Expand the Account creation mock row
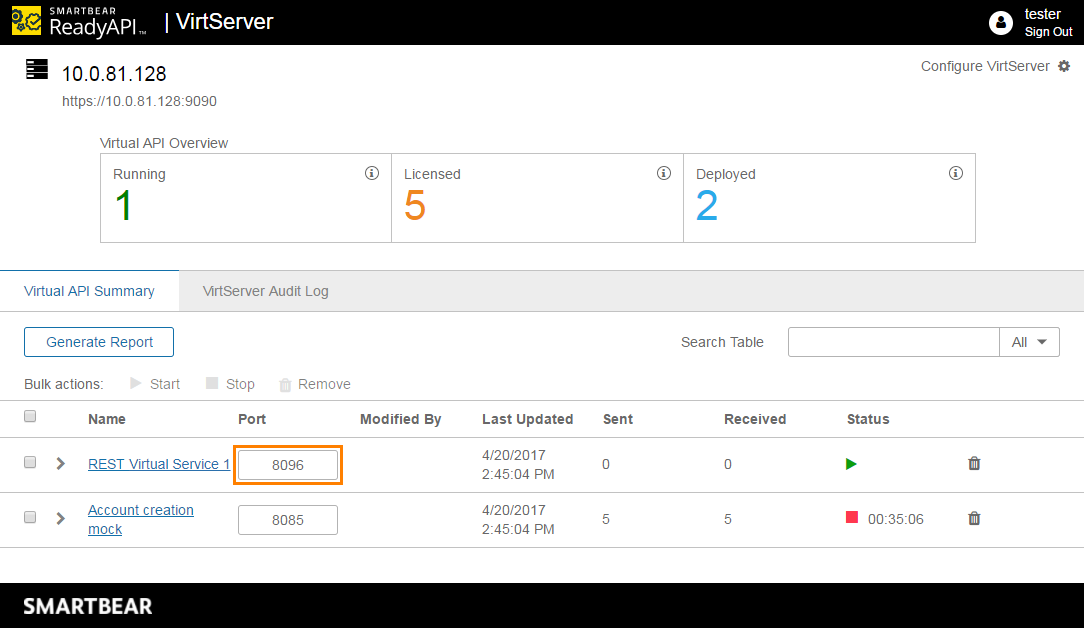The image size is (1084, 628). click(x=60, y=518)
